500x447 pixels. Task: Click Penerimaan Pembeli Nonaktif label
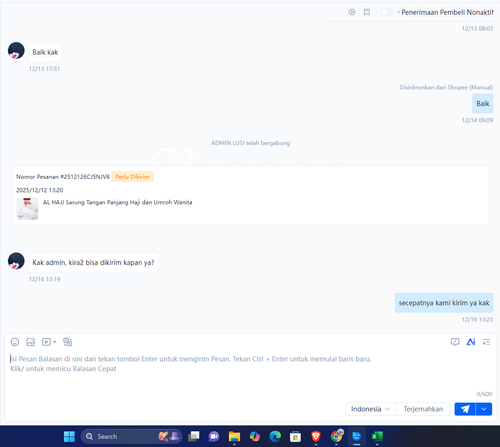447,12
